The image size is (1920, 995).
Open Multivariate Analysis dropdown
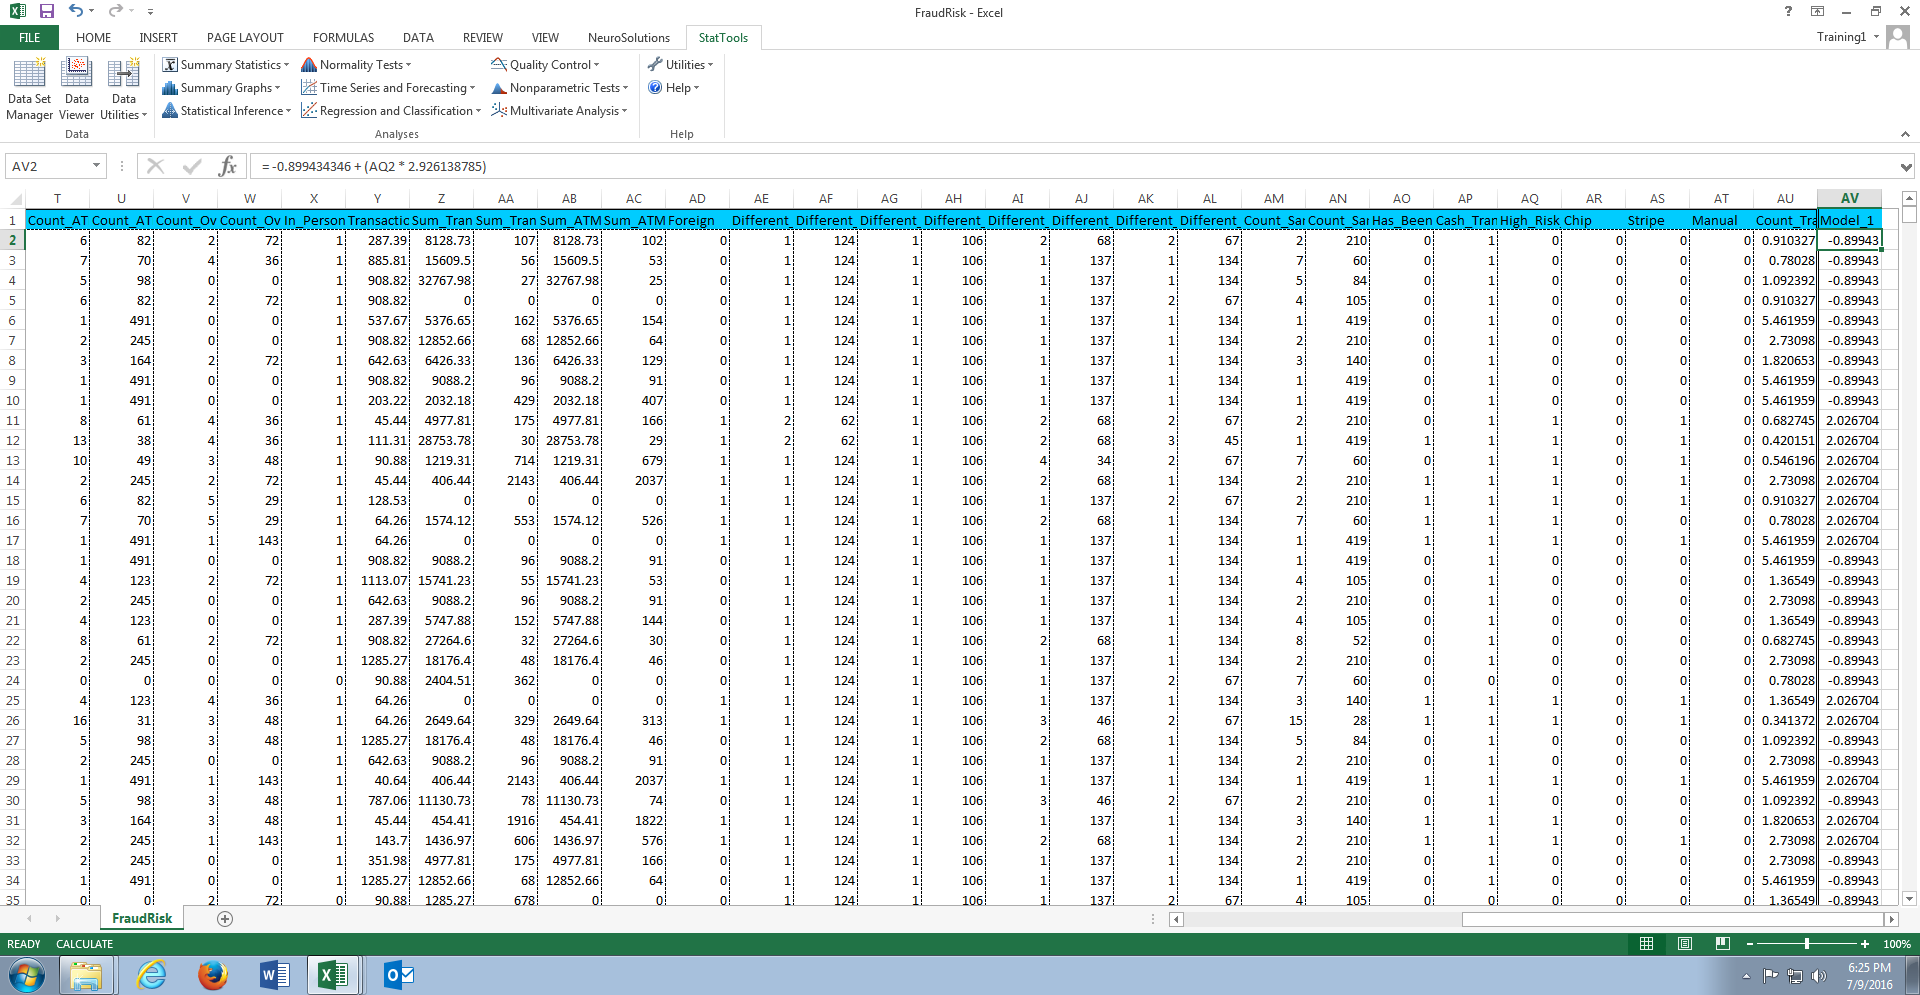pos(559,111)
